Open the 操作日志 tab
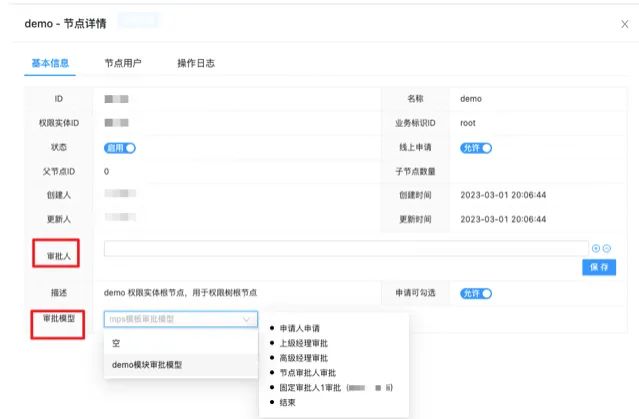Screen dimensions: 639x419 (x=196, y=63)
